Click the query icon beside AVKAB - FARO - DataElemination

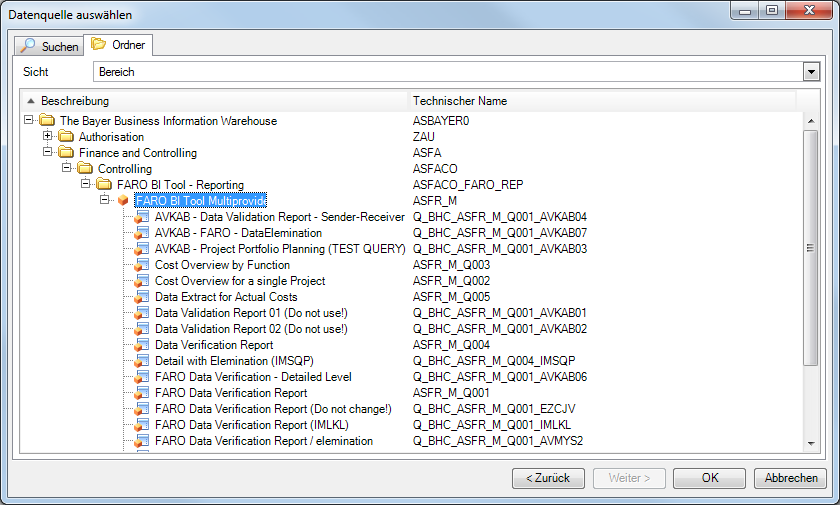[x=141, y=233]
